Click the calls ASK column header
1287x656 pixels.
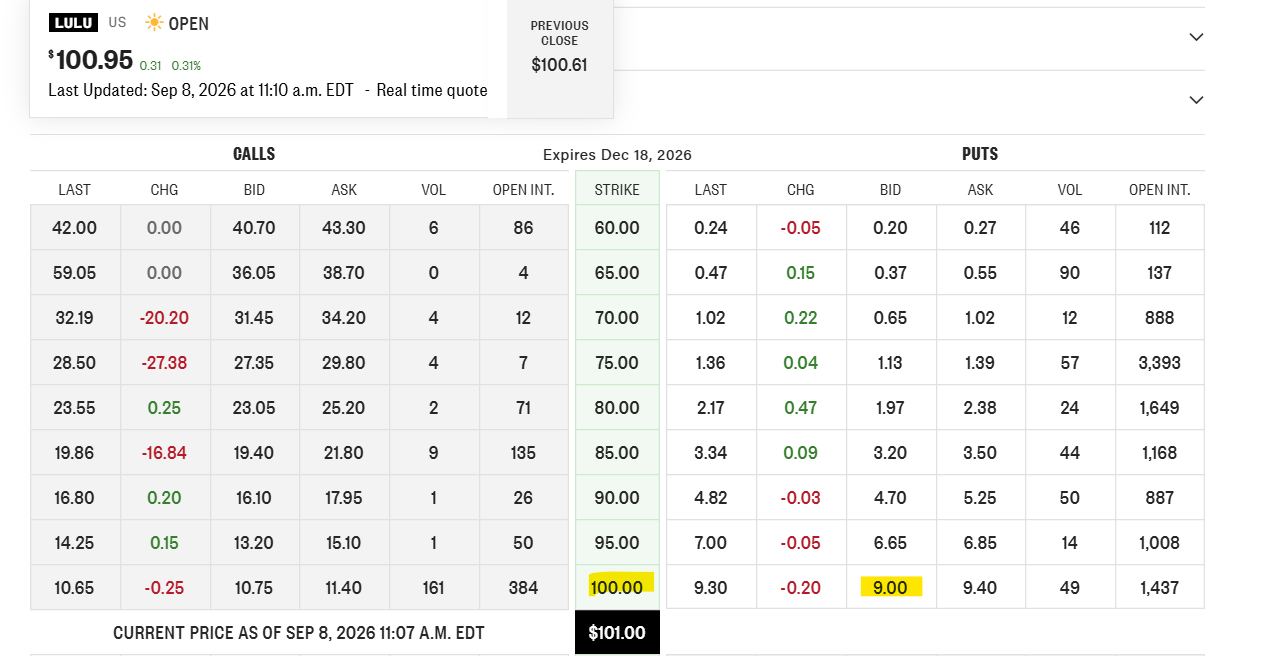tap(343, 190)
